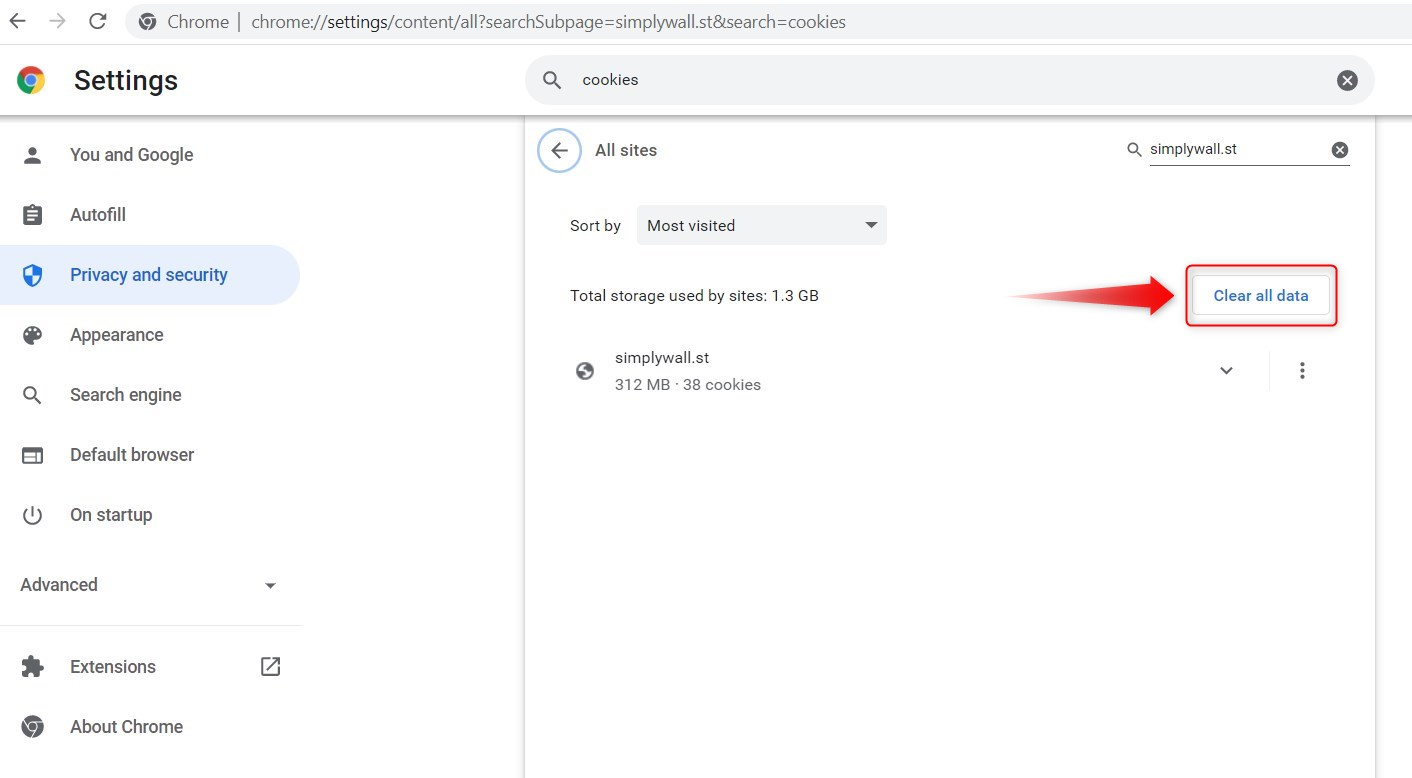Clear the simplywall.st site filter
1412x778 pixels.
click(x=1340, y=150)
